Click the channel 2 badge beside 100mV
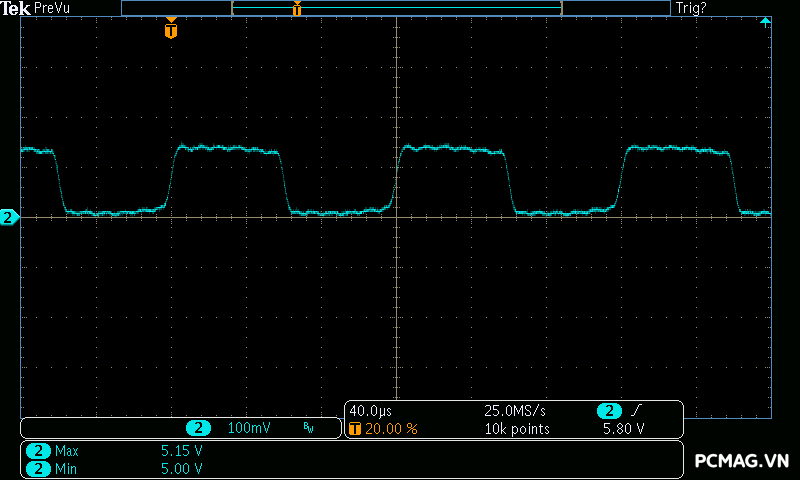Viewport: 800px width, 480px height. pos(199,428)
